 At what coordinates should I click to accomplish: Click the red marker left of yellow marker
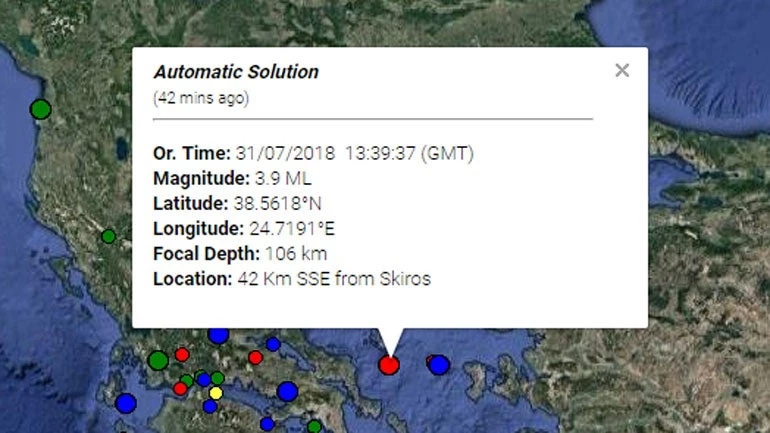180,389
